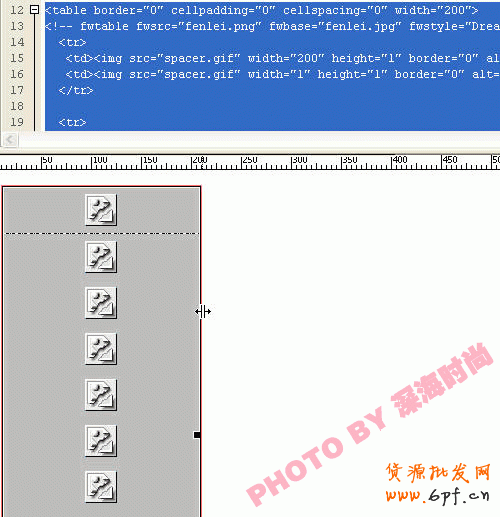Click the 400 mark on the horizontal ruler
Screen dimensions: 500x517
pyautogui.click(x=399, y=160)
